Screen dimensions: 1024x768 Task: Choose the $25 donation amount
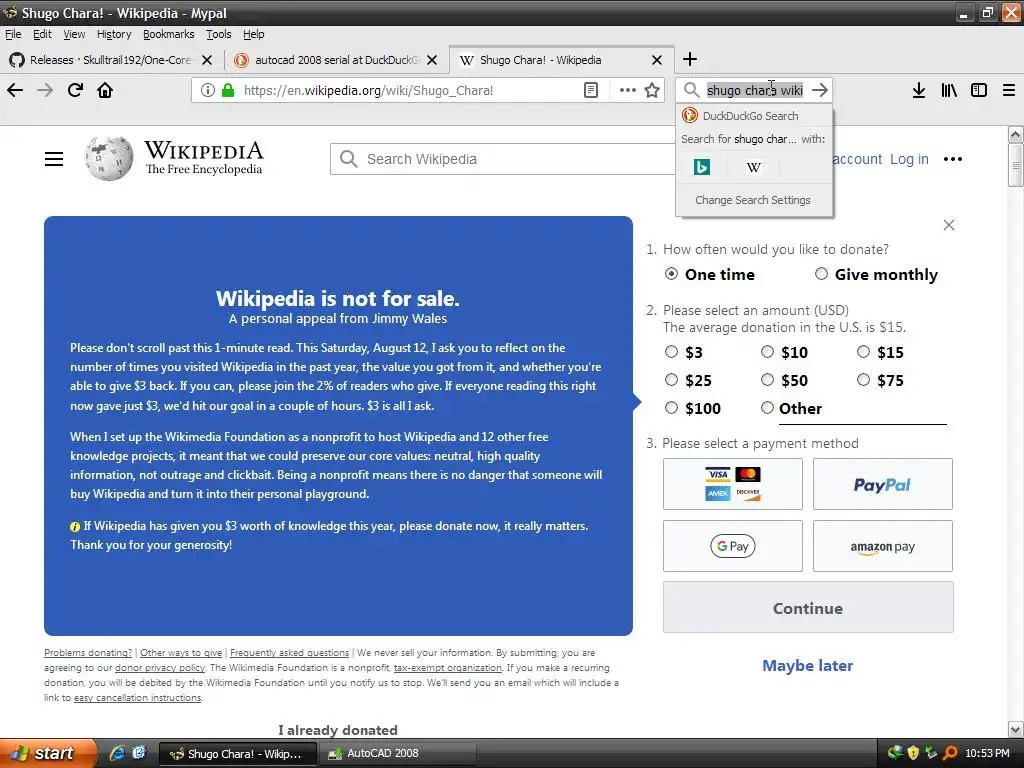671,380
